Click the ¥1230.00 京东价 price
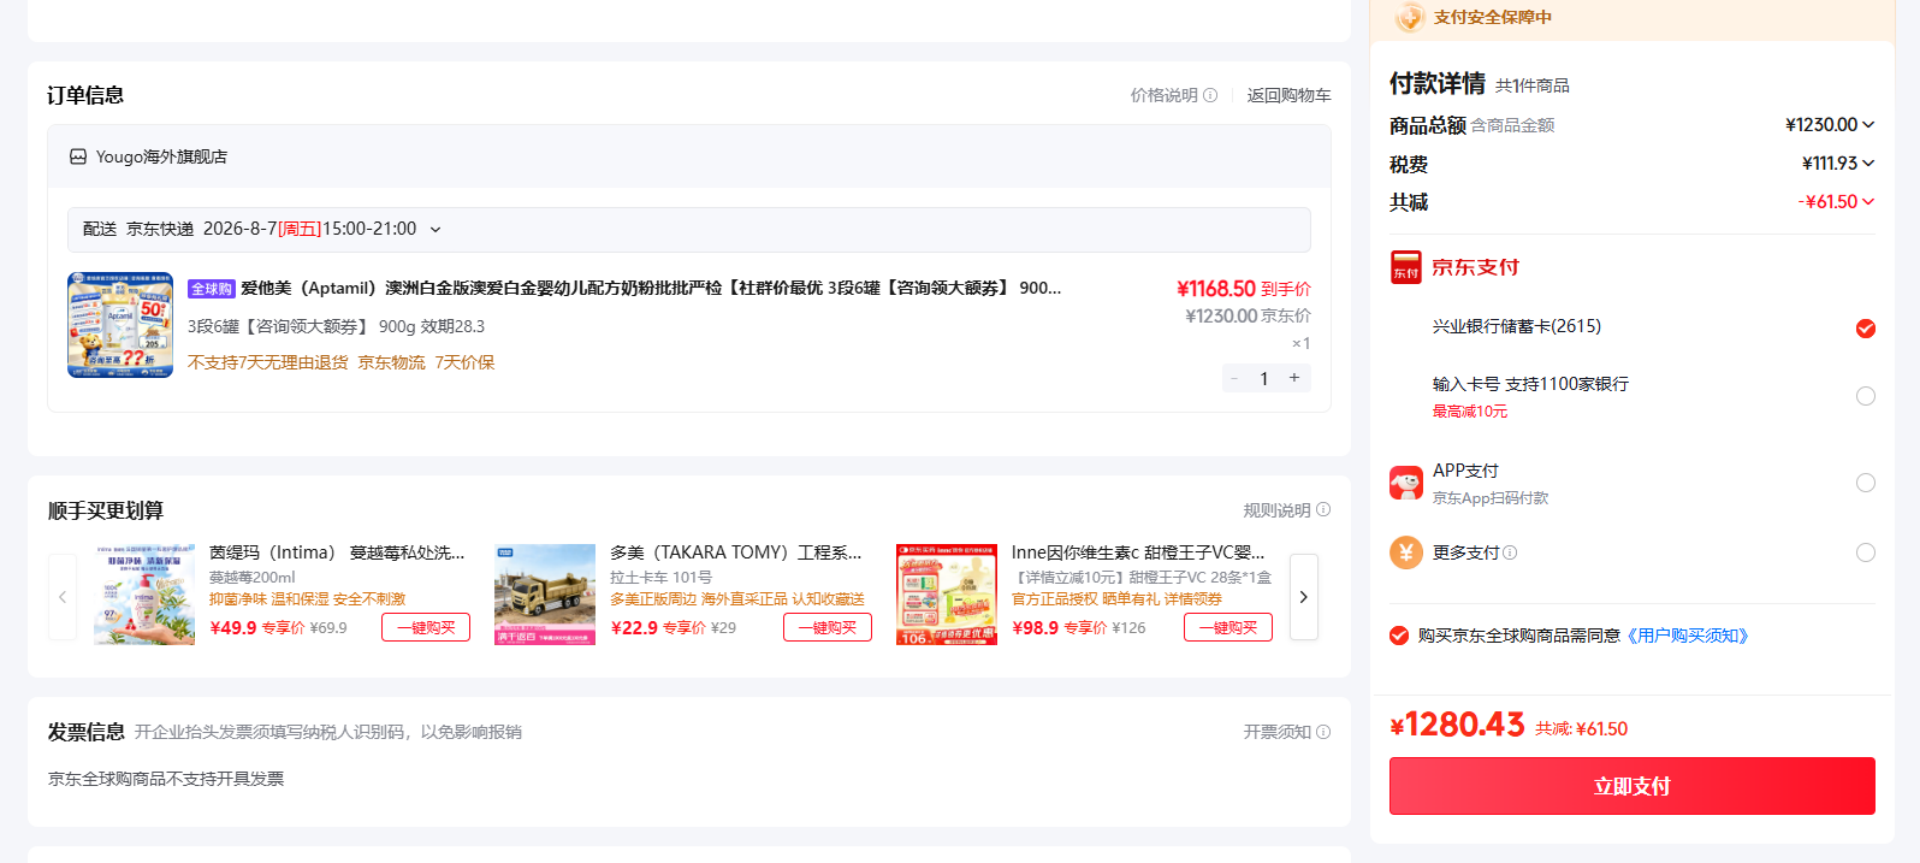1920x863 pixels. [x=1248, y=316]
